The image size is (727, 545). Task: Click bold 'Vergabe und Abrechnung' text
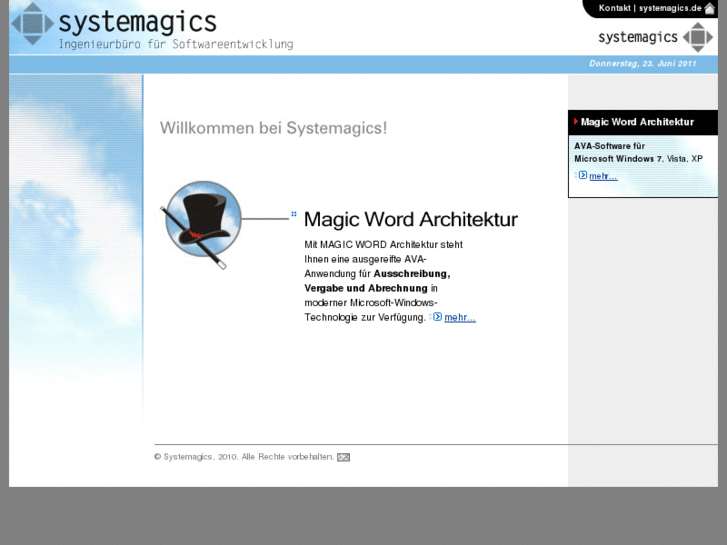pos(366,289)
